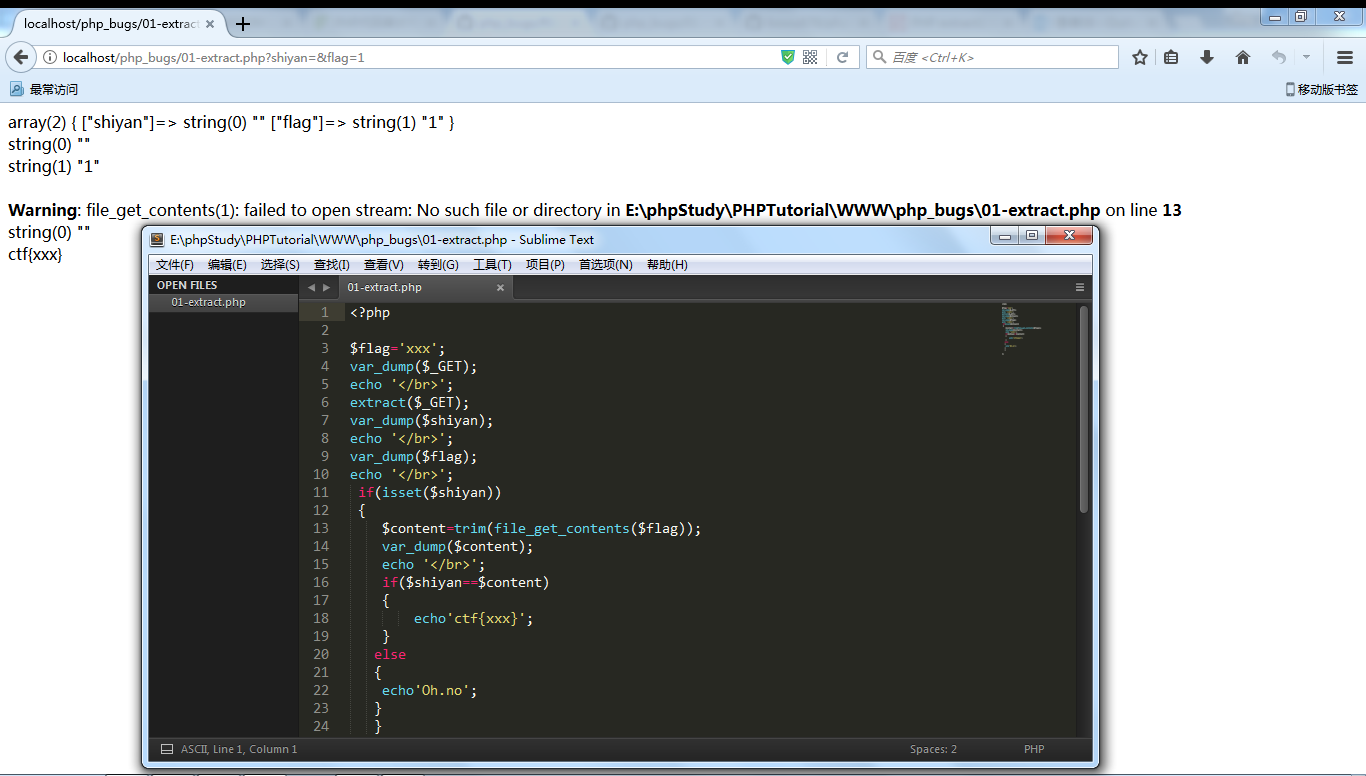
Task: Change indentation via Spaces: 2
Action: (x=933, y=749)
